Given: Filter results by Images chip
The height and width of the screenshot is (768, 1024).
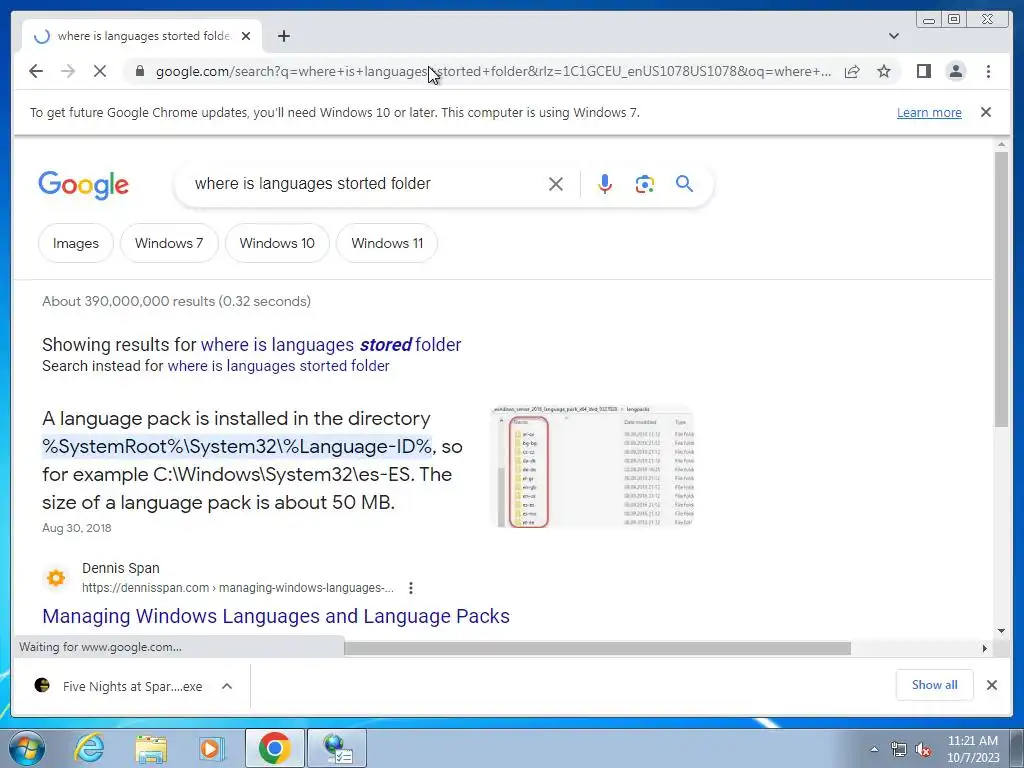Looking at the screenshot, I should click(x=76, y=243).
